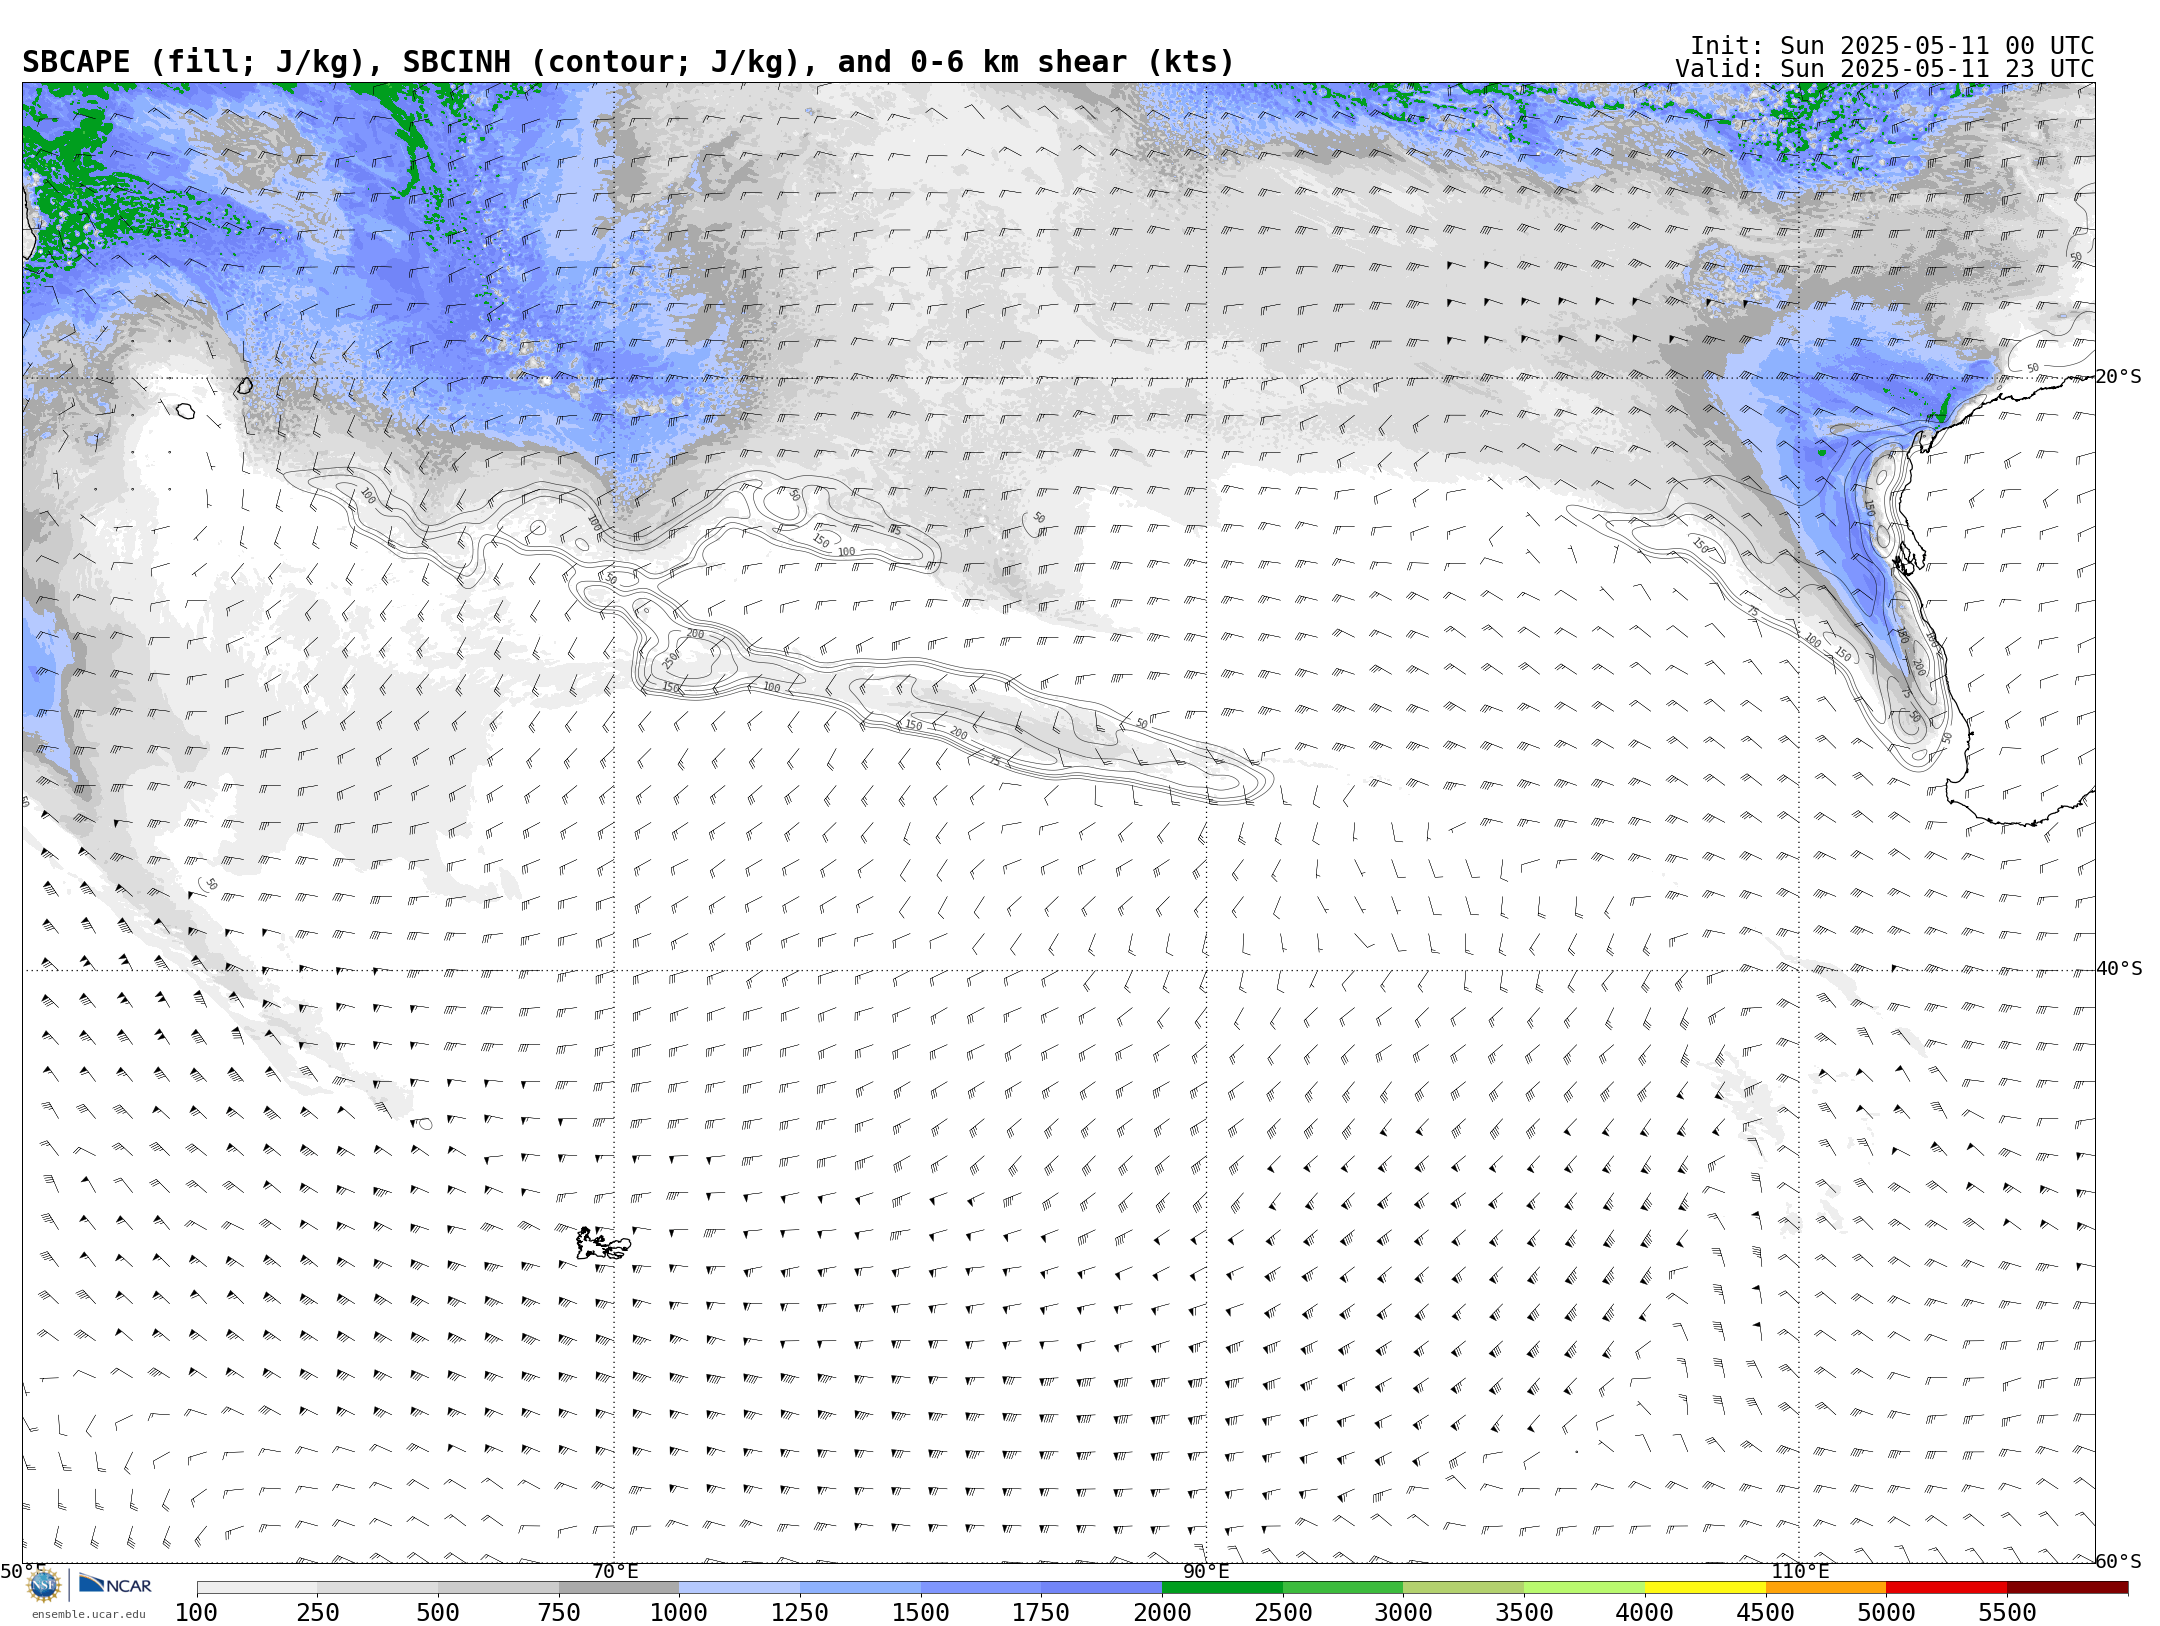Click the colorbar label 5000
Viewport: 2160px width, 1626px height.
(1886, 1612)
